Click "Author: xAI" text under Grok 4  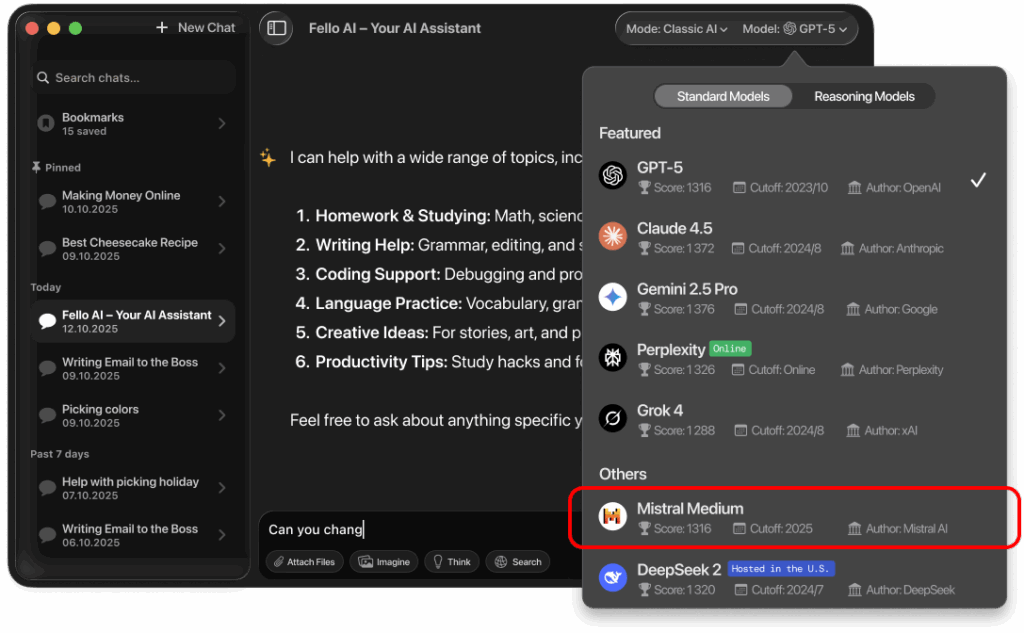pos(891,431)
